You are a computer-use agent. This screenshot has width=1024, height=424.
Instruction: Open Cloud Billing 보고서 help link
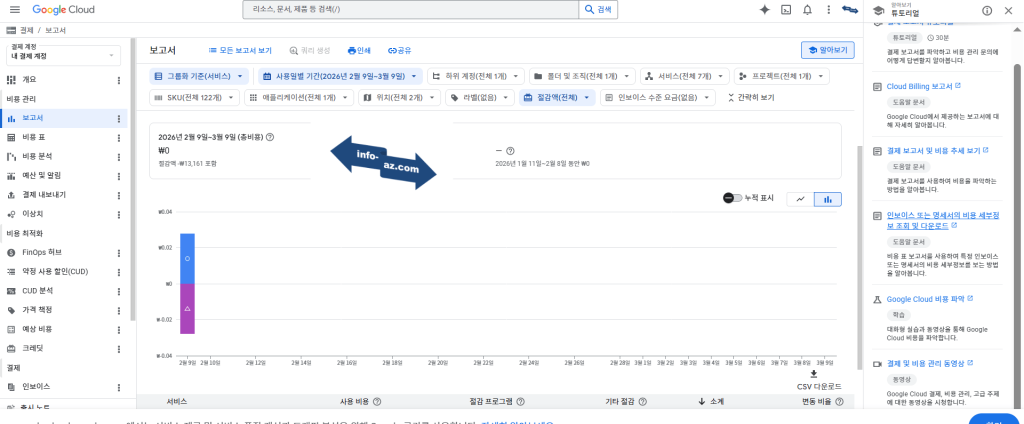click(x=923, y=86)
